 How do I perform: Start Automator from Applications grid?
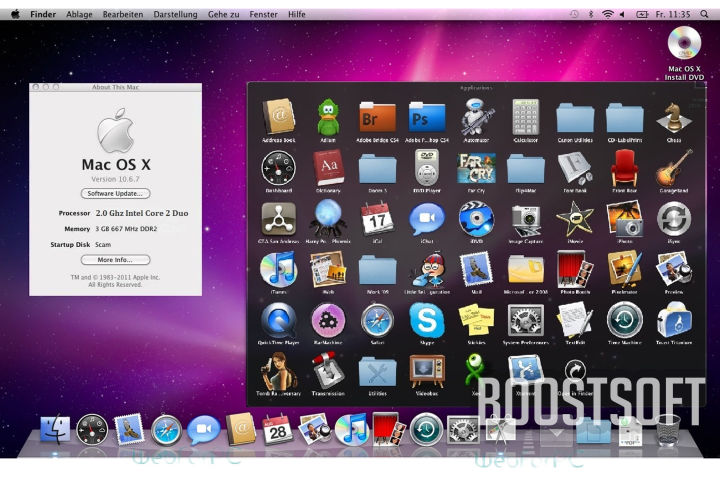(x=476, y=118)
